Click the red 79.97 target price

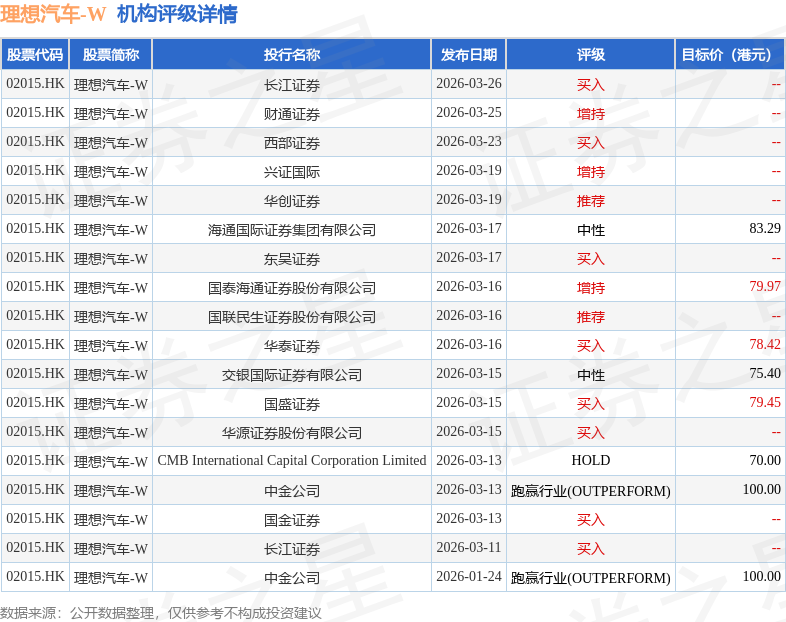click(x=764, y=287)
